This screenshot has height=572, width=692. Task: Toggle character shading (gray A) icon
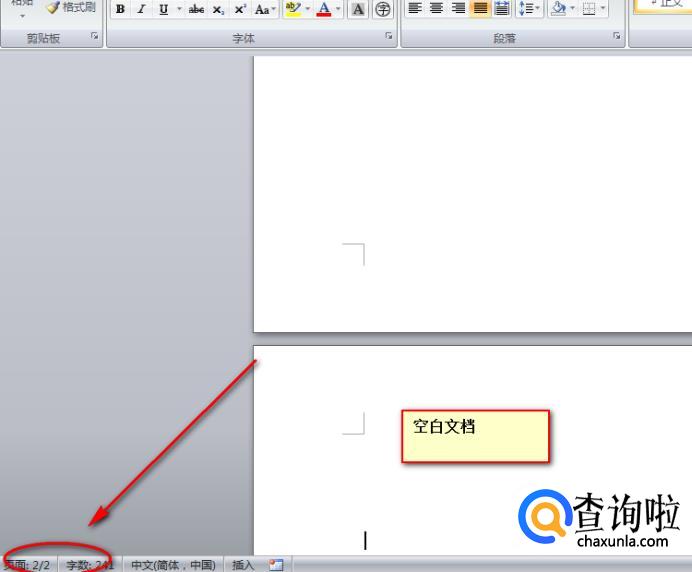click(358, 9)
